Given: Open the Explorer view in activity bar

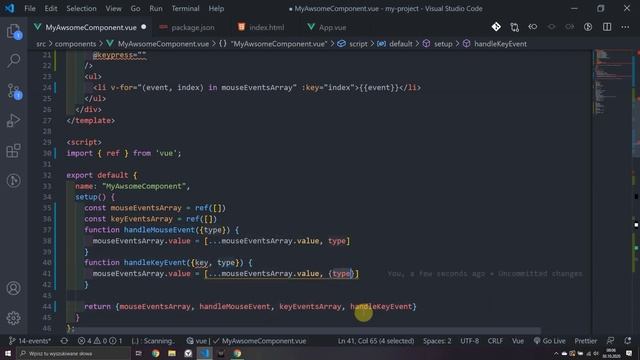Looking at the screenshot, I should pos(13,31).
